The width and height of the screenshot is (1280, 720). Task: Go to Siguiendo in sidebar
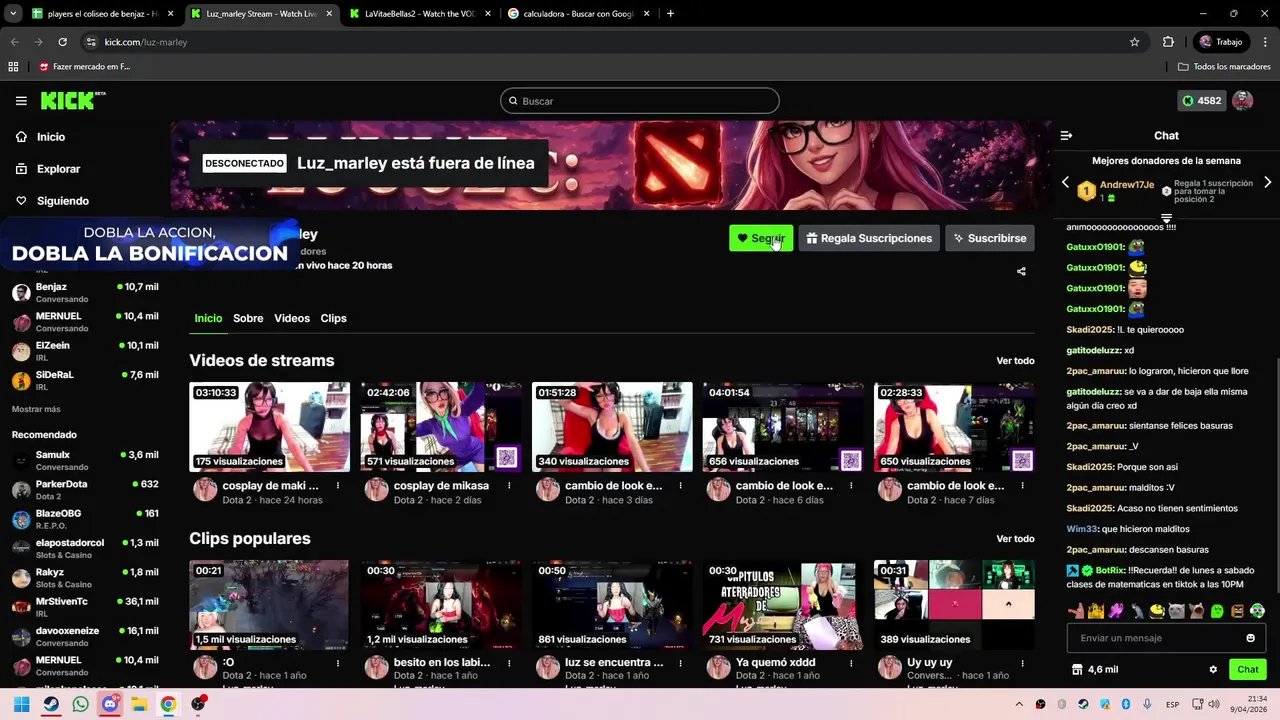coord(62,201)
